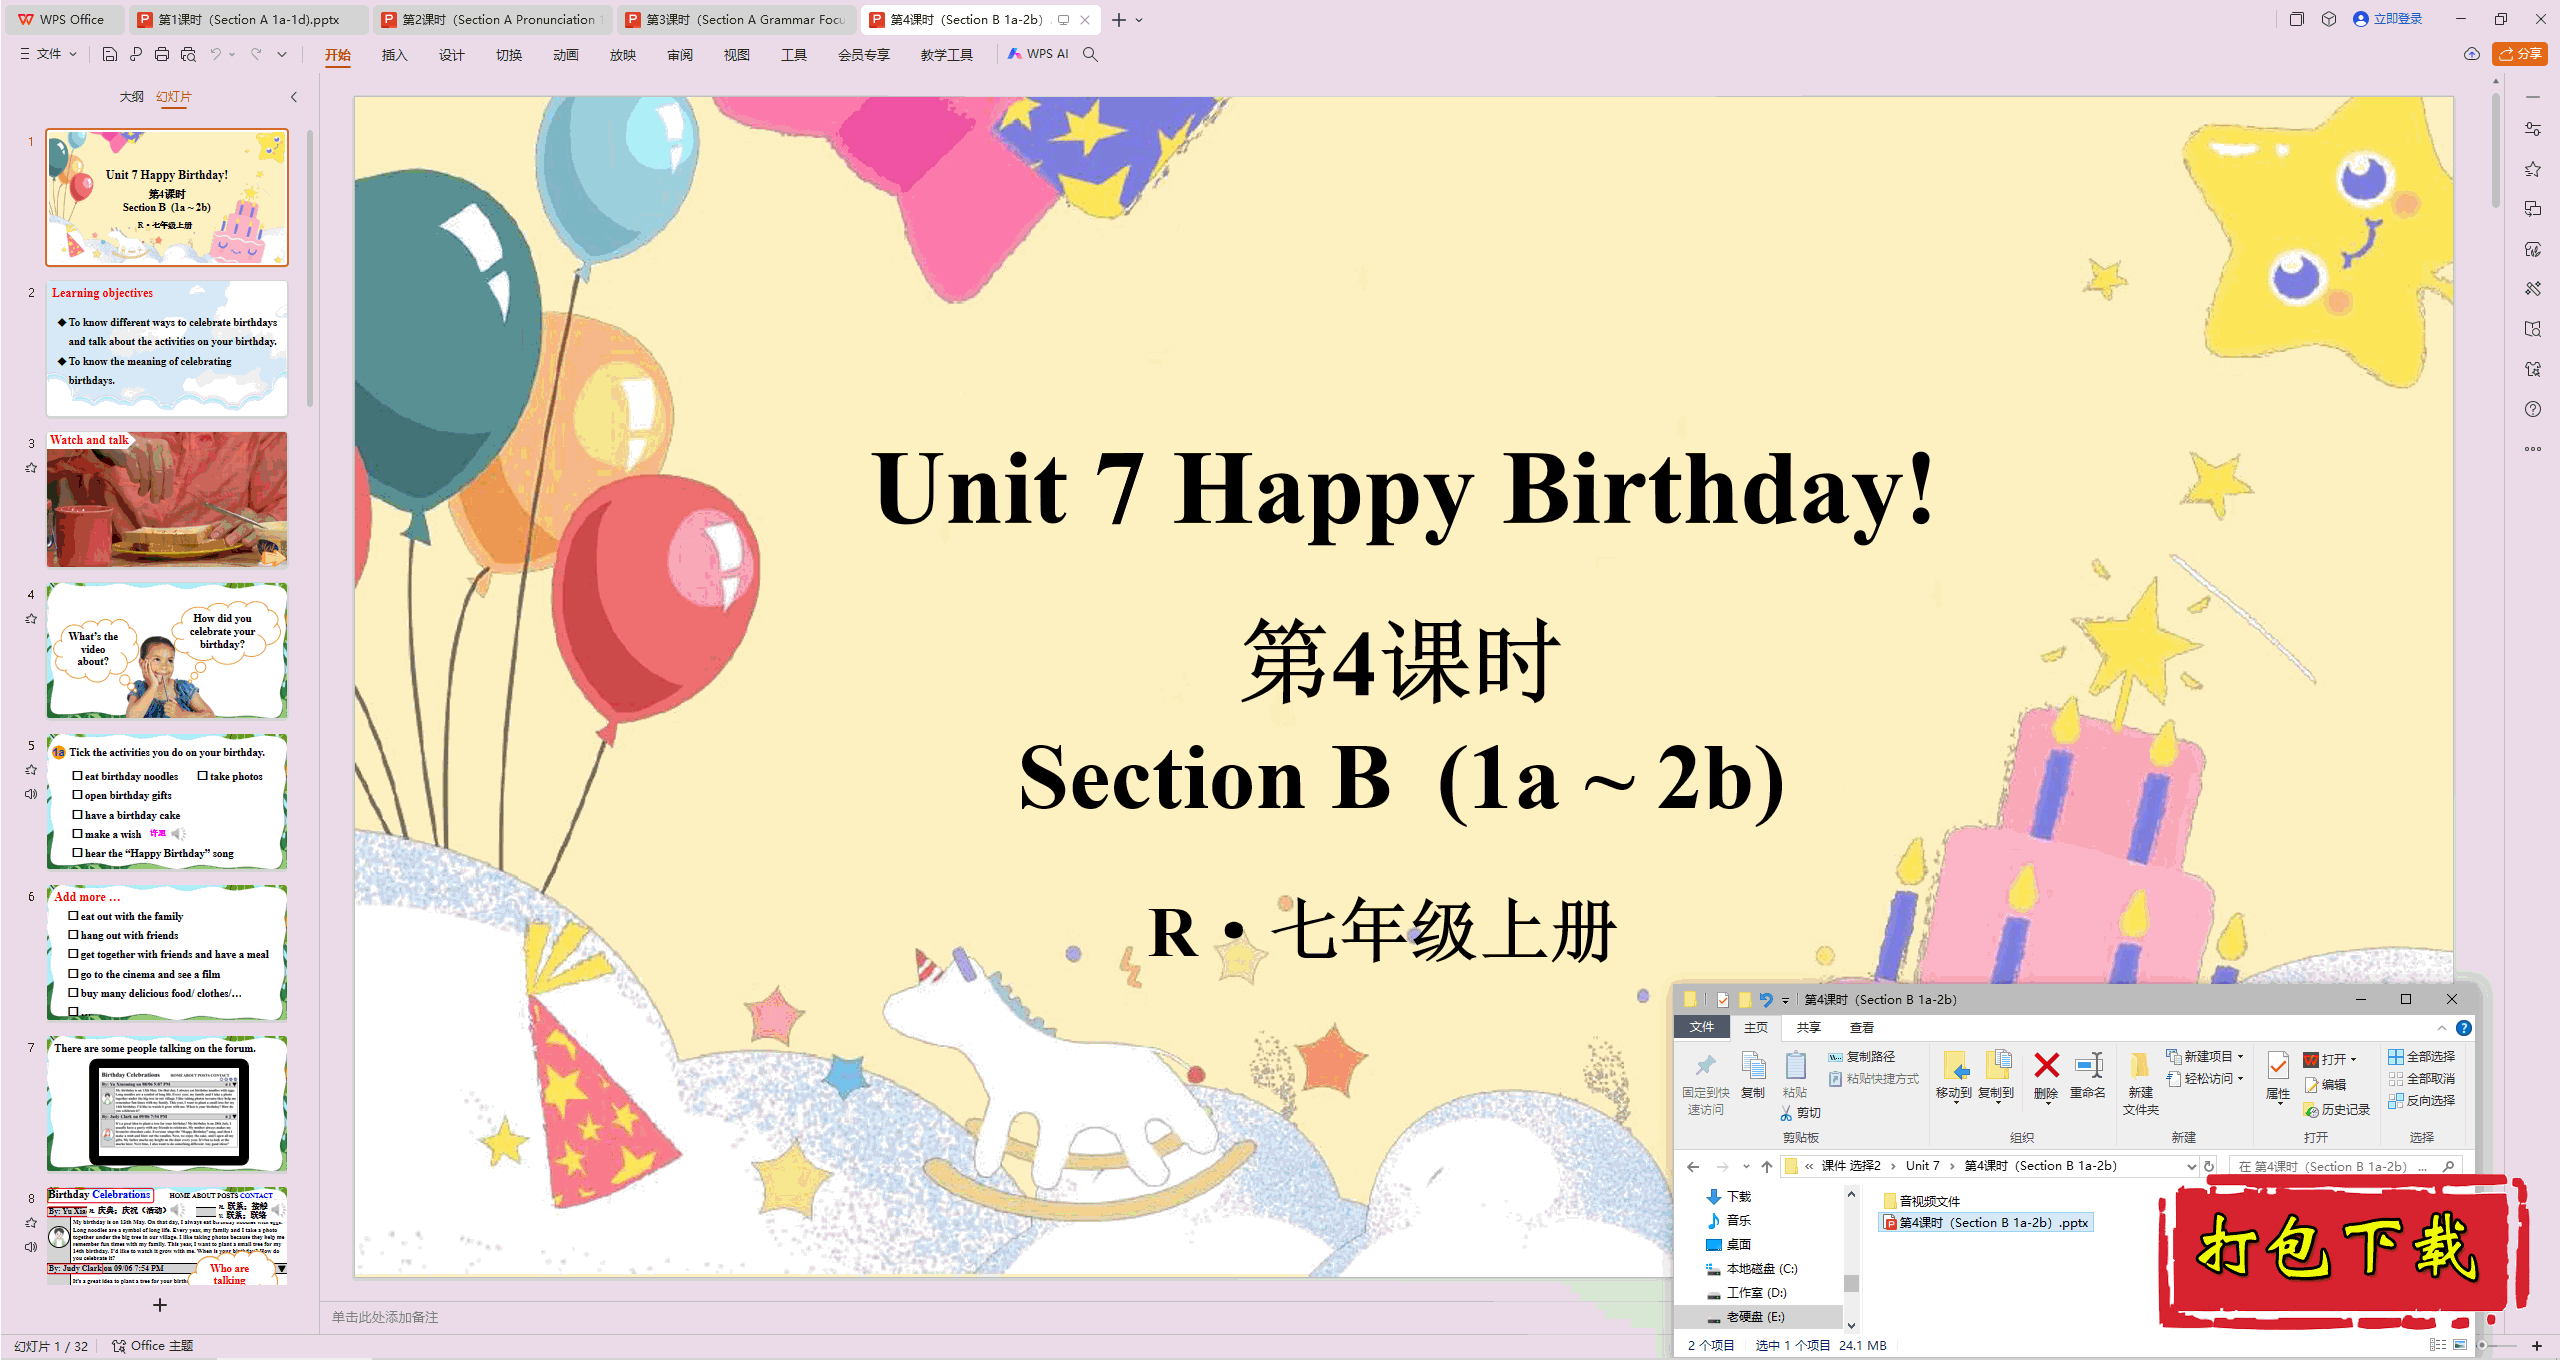Open the new tab dropdown arrow
This screenshot has width=2560, height=1360.
(x=1140, y=20)
